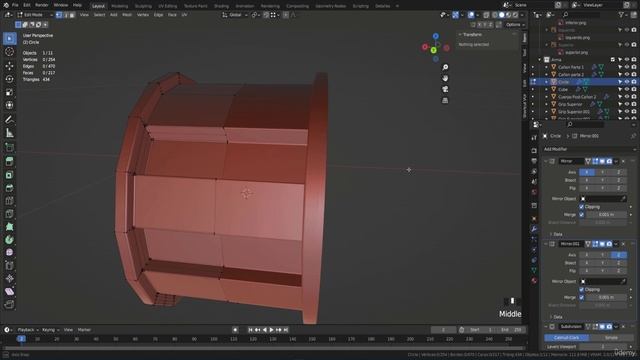The width and height of the screenshot is (640, 360).
Task: Click the timeline play button
Action: 271,330
